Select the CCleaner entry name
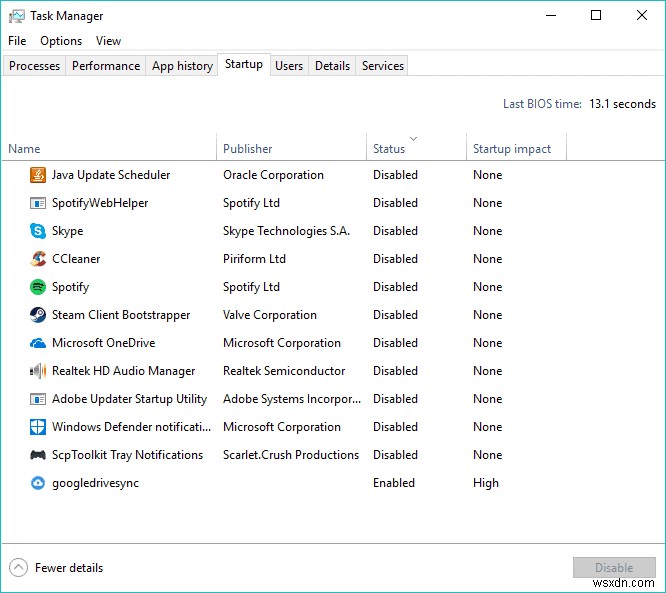Screen dimensions: 666x593 click(76, 259)
